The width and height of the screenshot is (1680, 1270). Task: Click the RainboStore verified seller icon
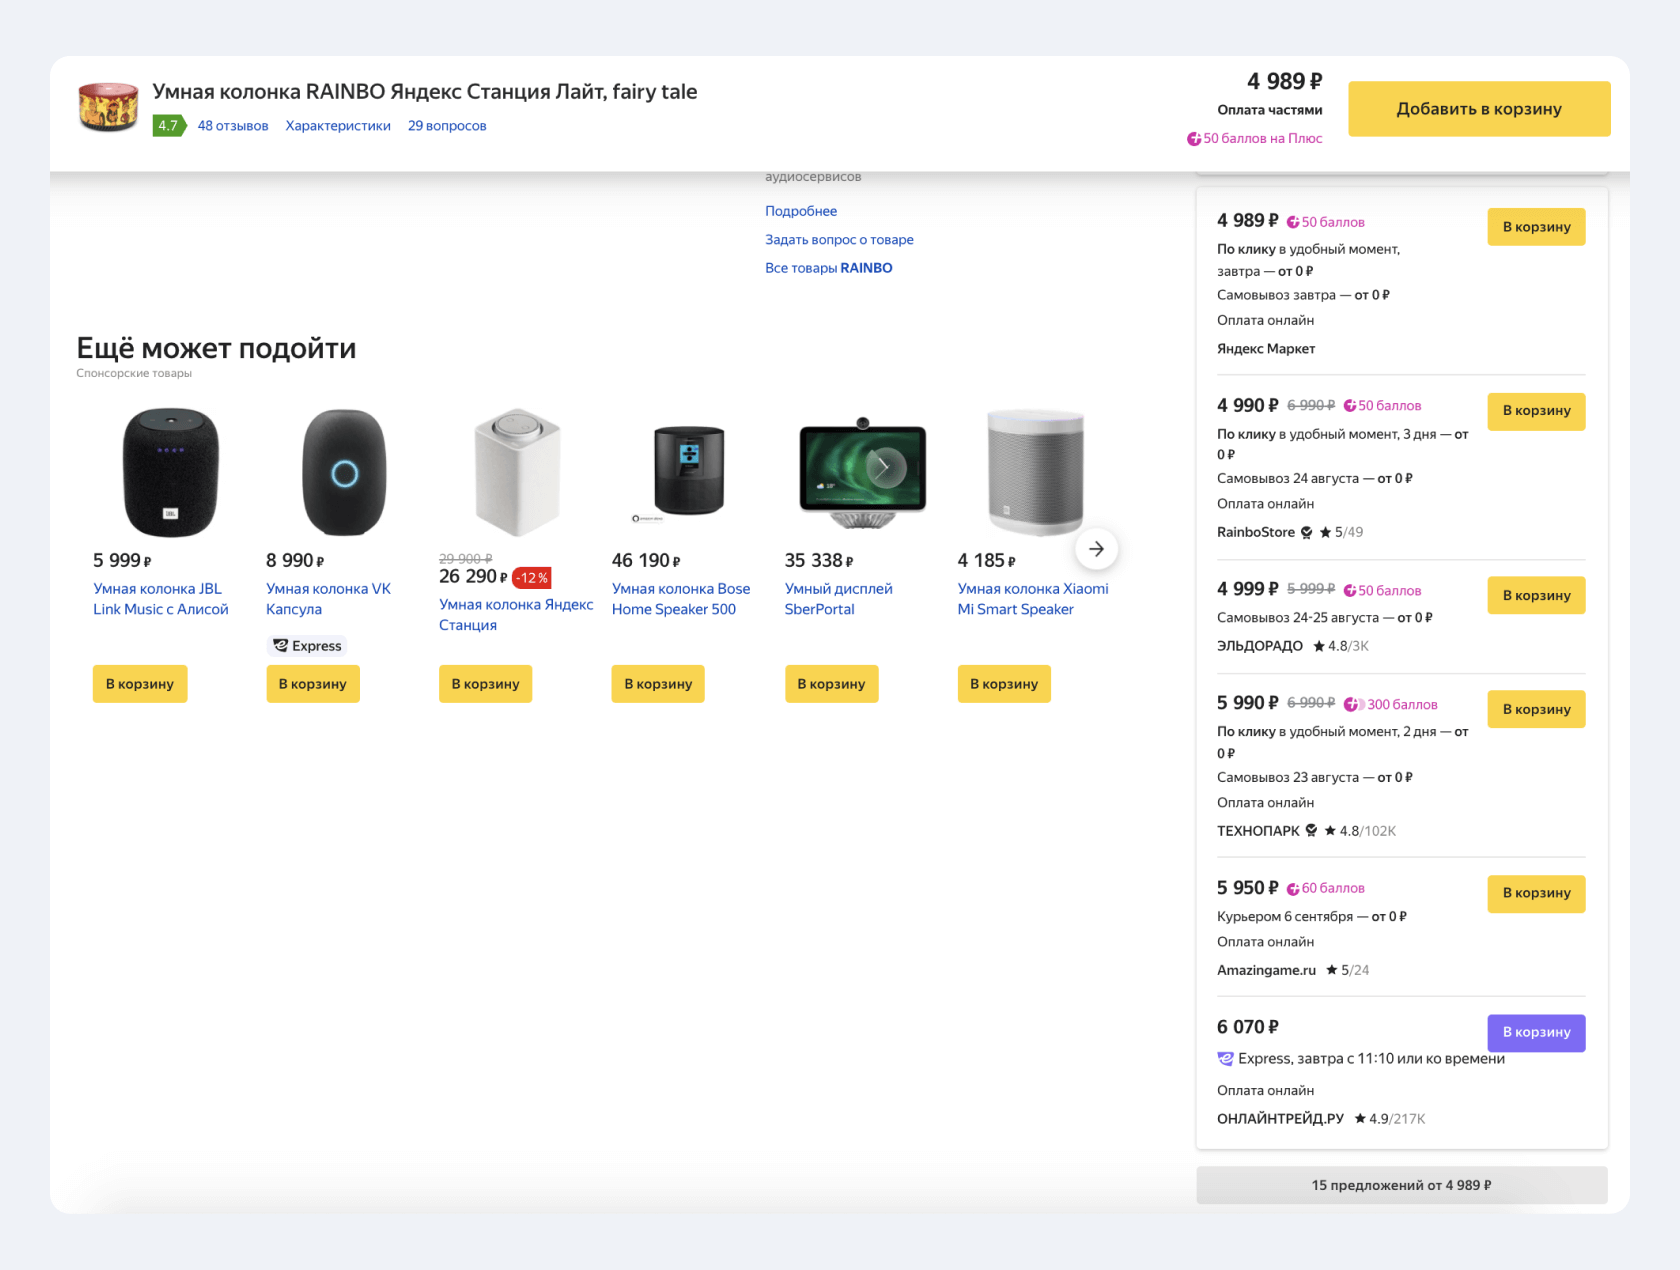[1306, 533]
